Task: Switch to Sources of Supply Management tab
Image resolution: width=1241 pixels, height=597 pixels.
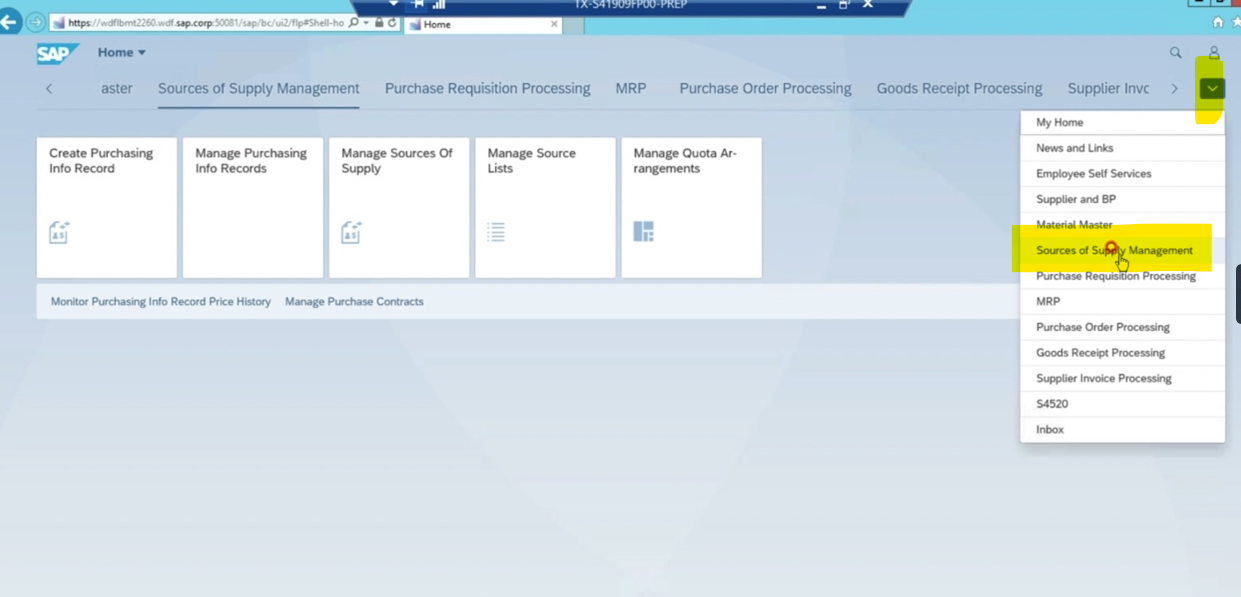Action: click(x=258, y=89)
